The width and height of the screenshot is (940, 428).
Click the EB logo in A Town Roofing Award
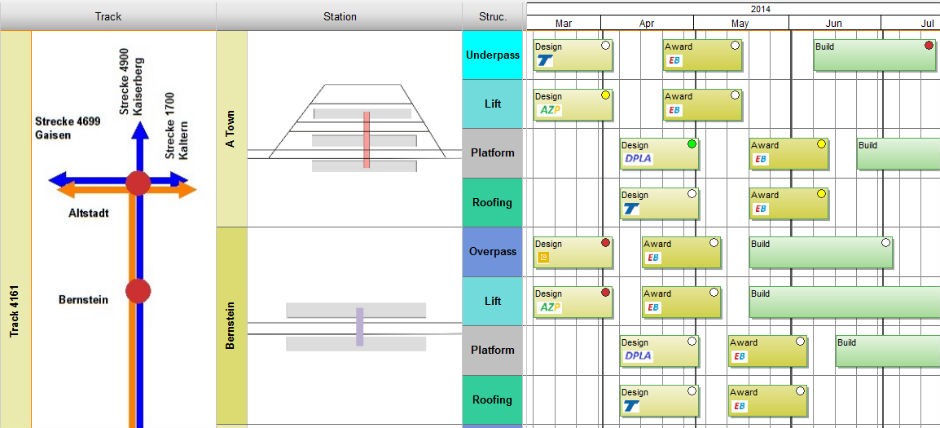(x=761, y=209)
